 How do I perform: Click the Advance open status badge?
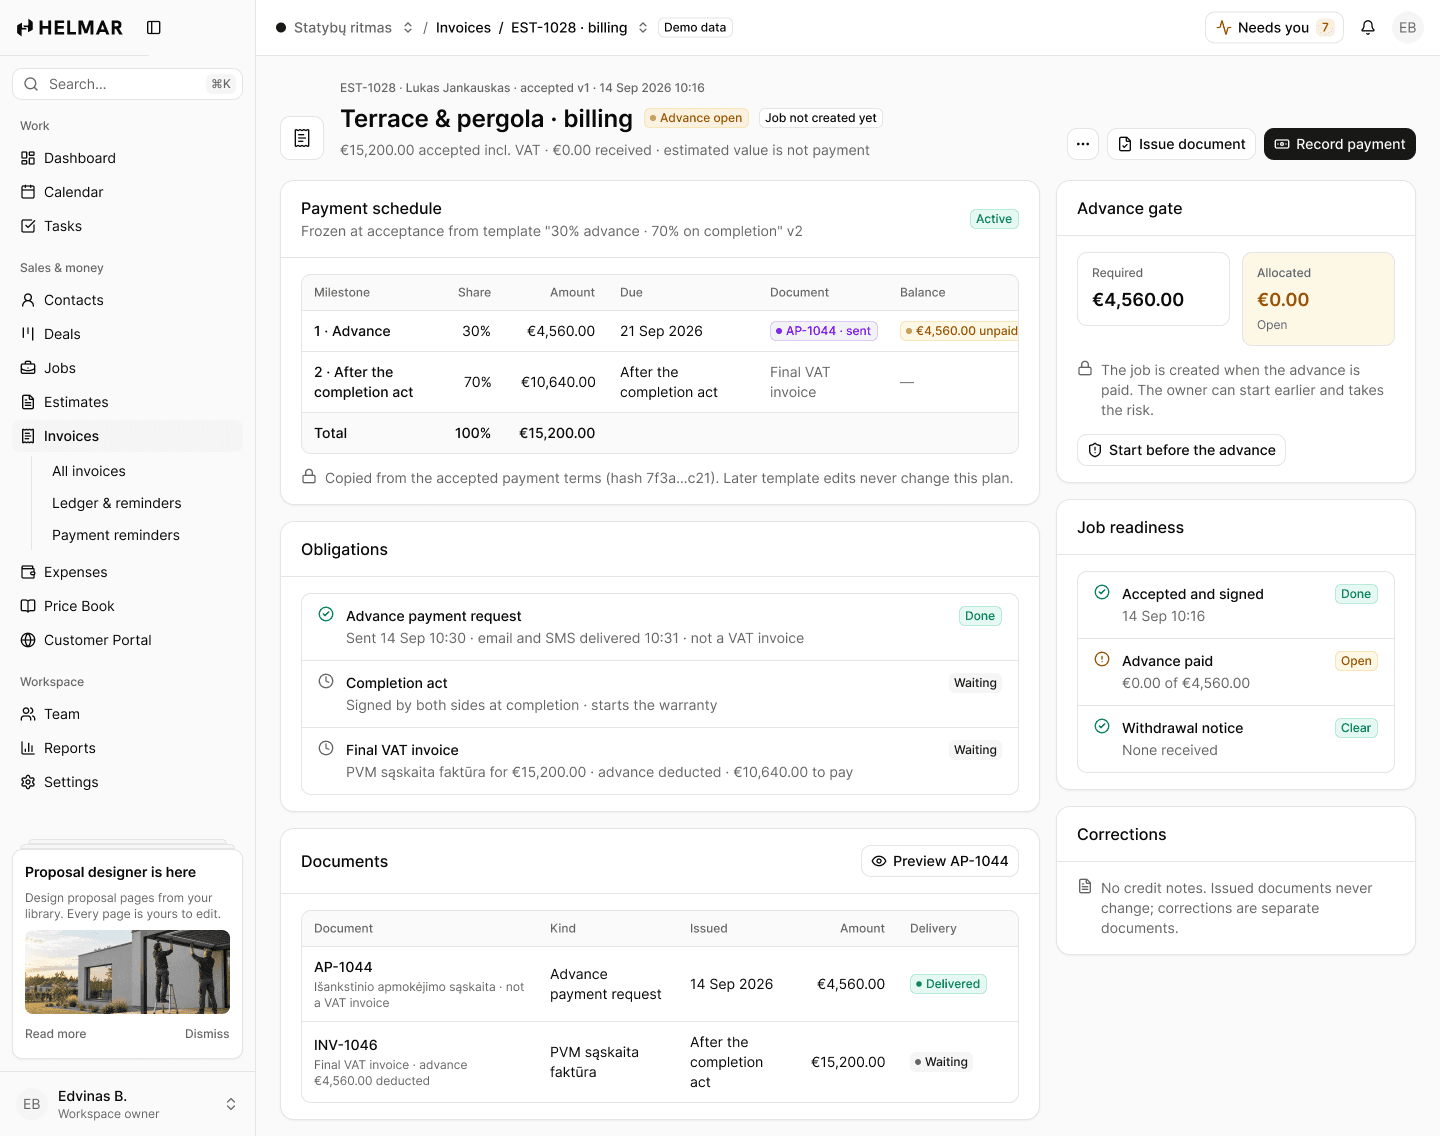[x=696, y=118]
